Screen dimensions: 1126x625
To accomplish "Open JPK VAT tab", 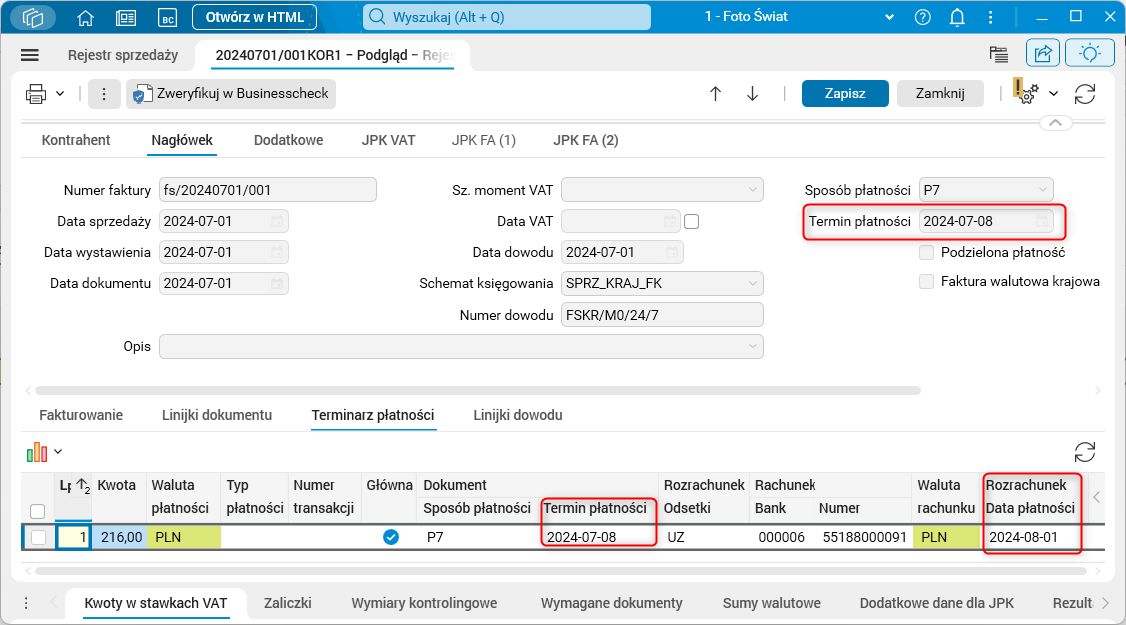I will [x=388, y=140].
